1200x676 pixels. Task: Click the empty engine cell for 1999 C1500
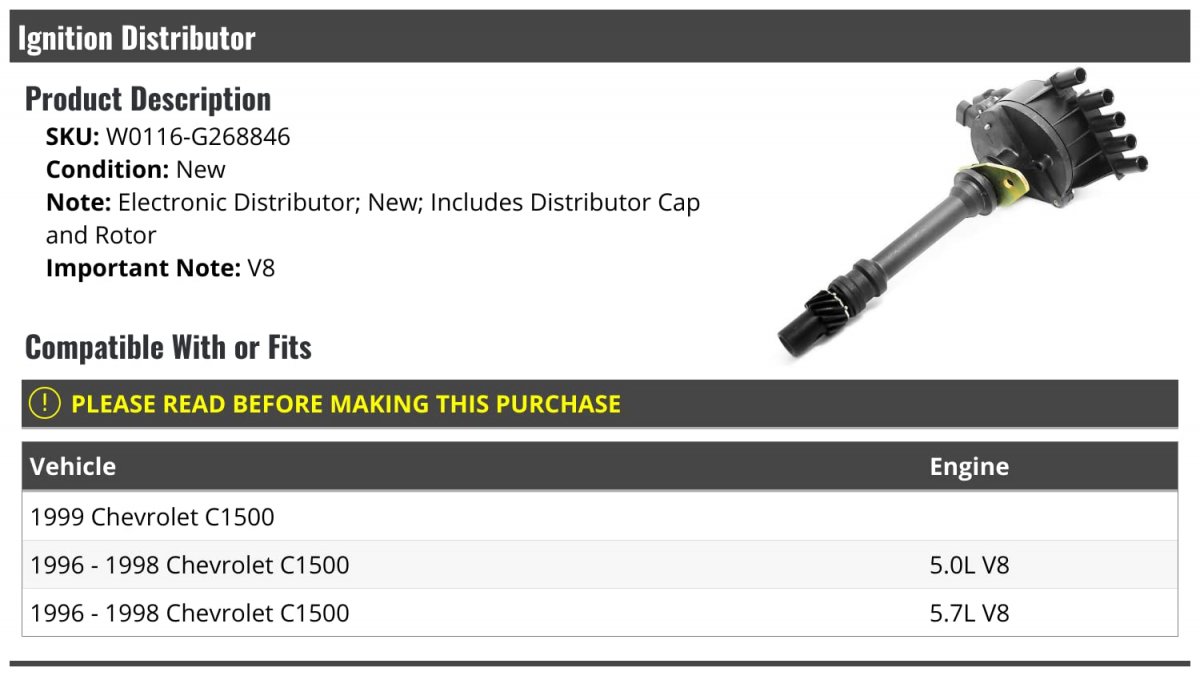(1050, 517)
